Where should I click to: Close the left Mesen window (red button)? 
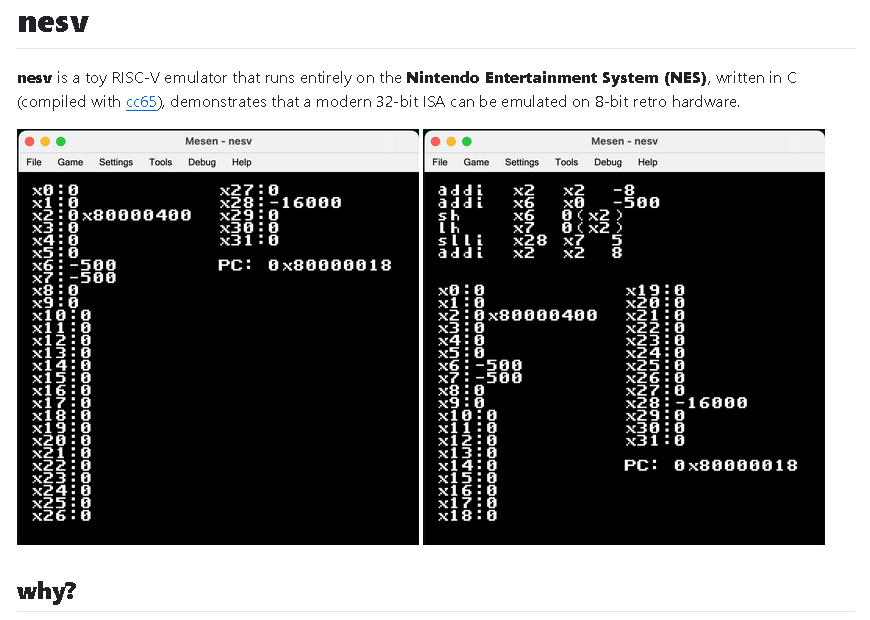pyautogui.click(x=30, y=142)
